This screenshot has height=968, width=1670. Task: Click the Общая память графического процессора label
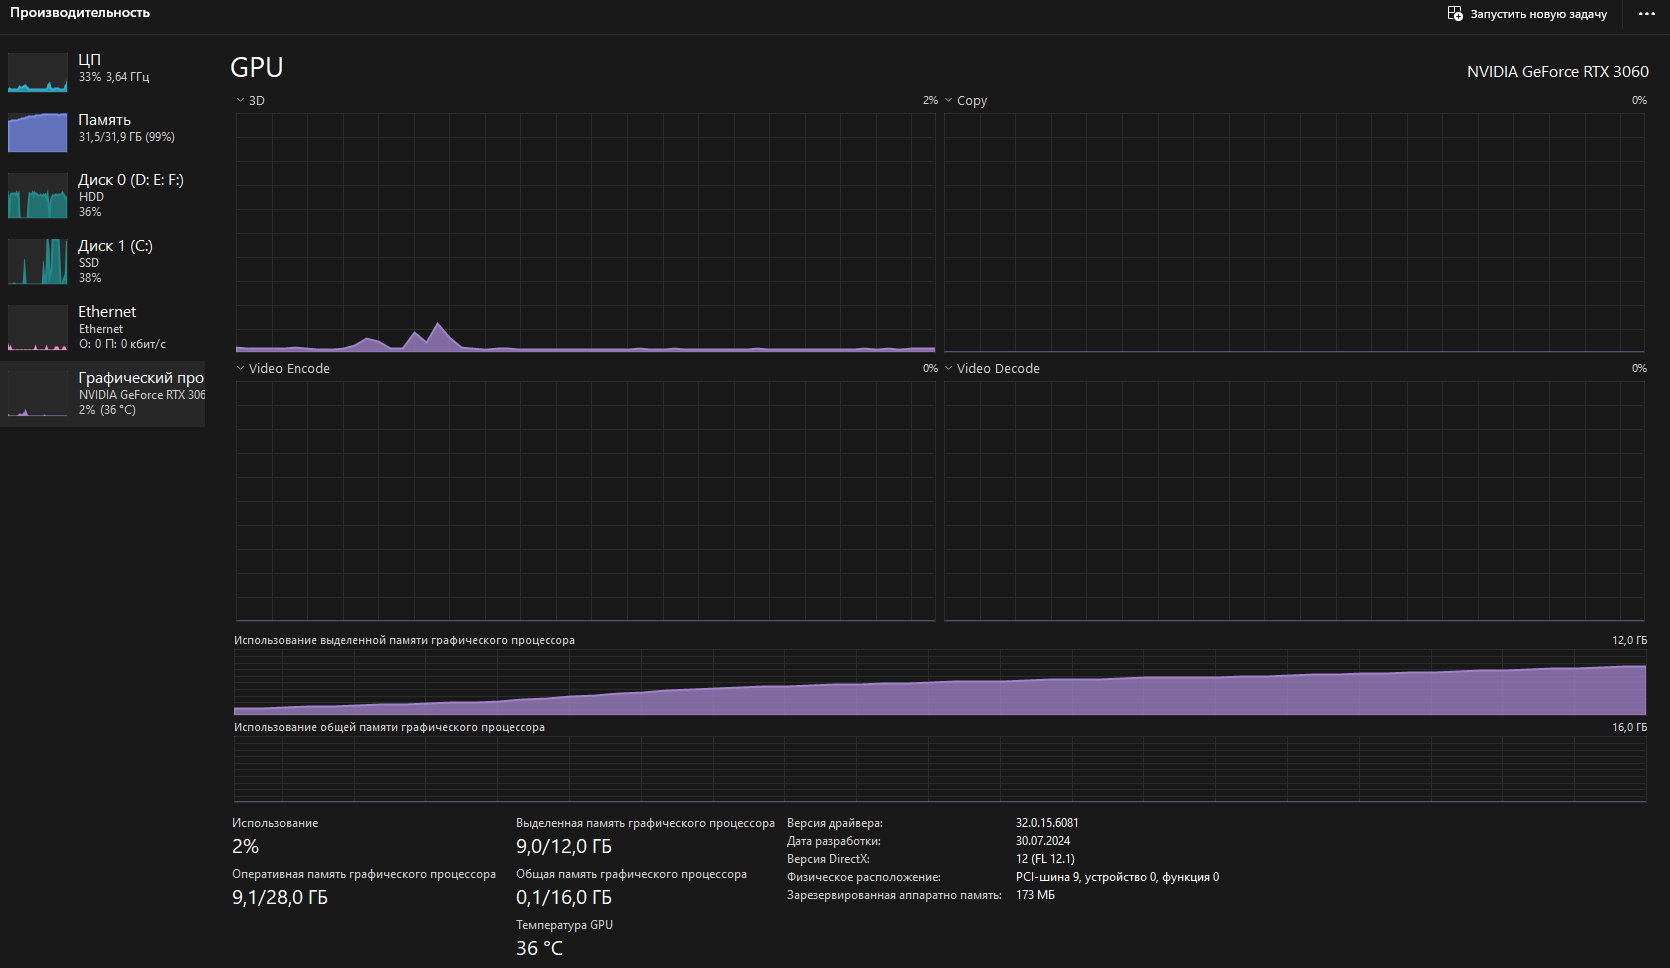click(x=631, y=874)
